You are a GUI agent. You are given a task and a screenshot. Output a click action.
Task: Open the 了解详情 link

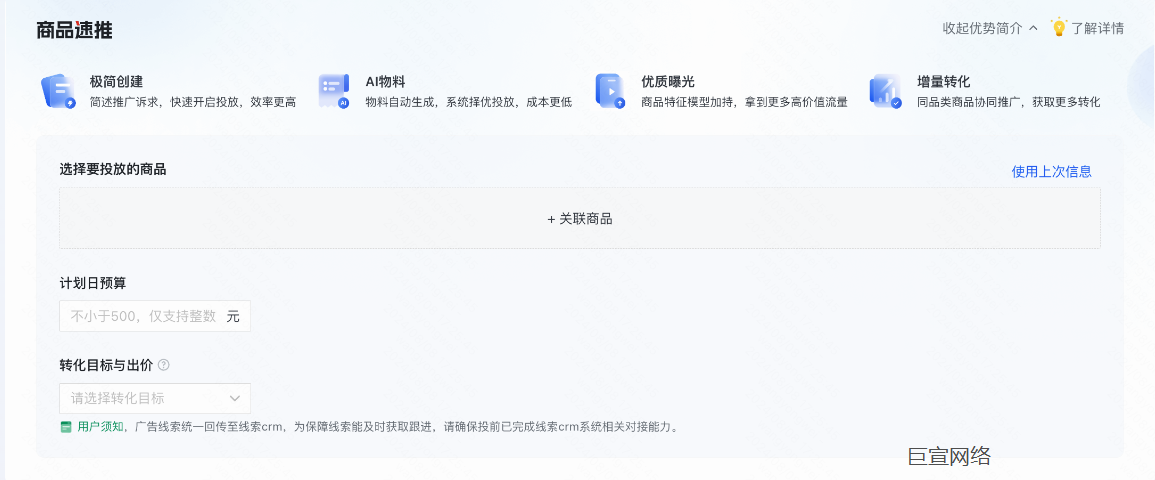pyautogui.click(x=1097, y=28)
